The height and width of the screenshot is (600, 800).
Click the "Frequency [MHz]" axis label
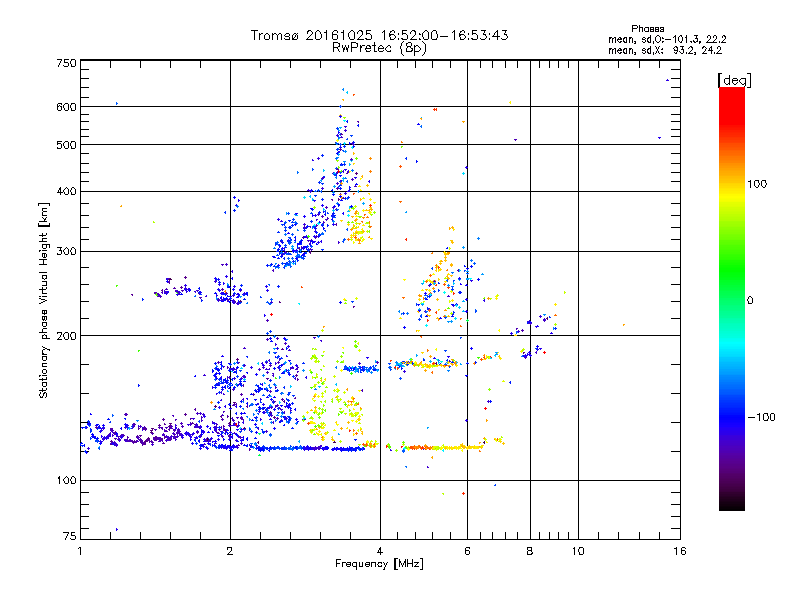coord(379,564)
